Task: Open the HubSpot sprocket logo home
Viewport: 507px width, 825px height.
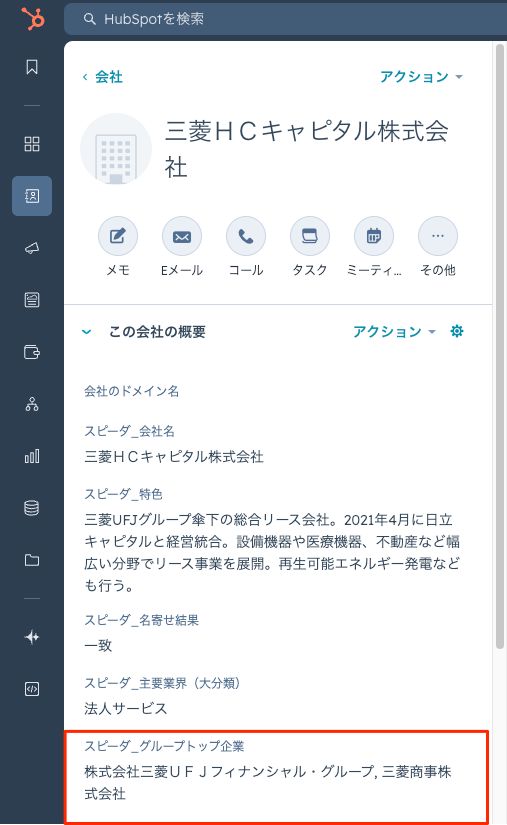Action: (x=33, y=18)
